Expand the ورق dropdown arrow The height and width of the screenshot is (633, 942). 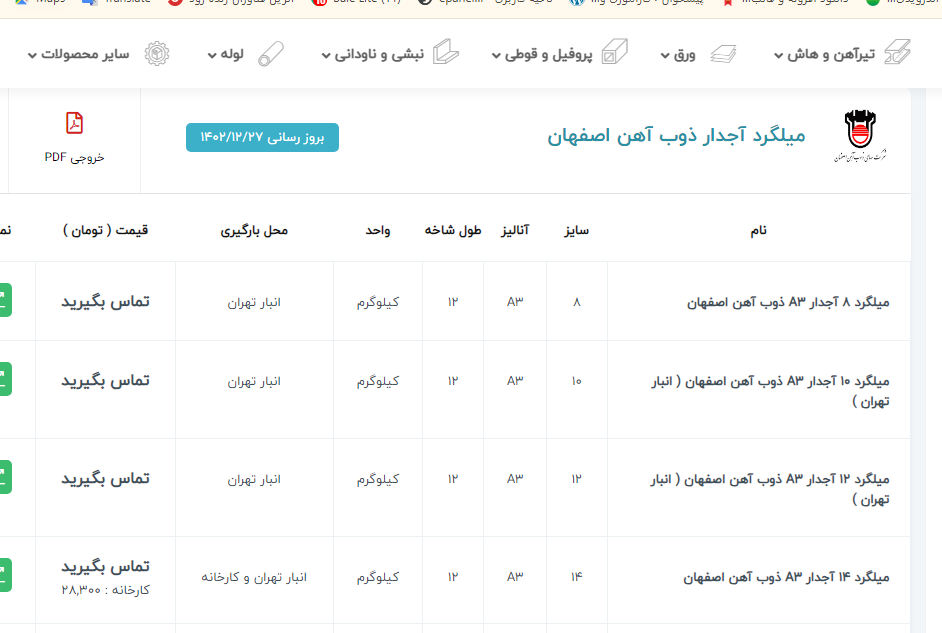click(x=665, y=56)
